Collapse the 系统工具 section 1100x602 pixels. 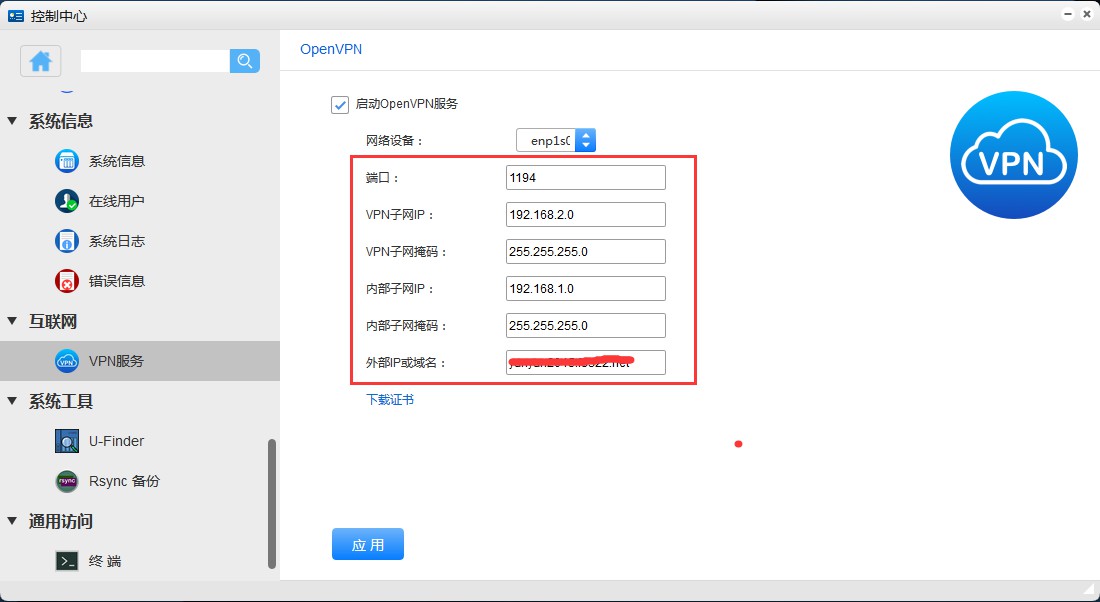[x=13, y=401]
